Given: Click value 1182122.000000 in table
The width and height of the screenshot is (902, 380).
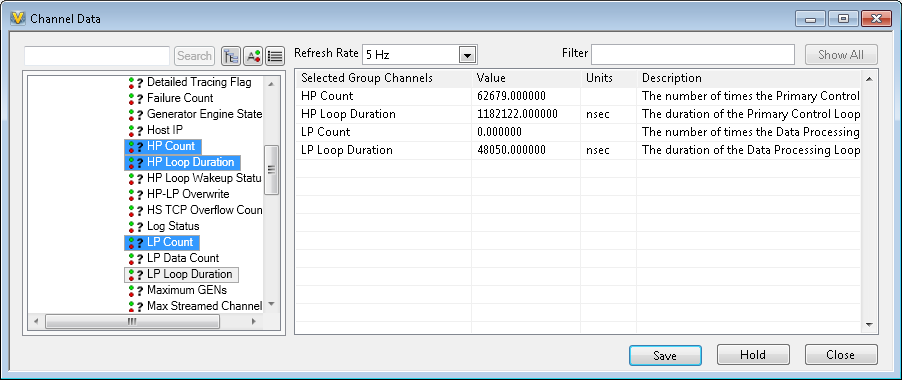Looking at the screenshot, I should click(517, 114).
